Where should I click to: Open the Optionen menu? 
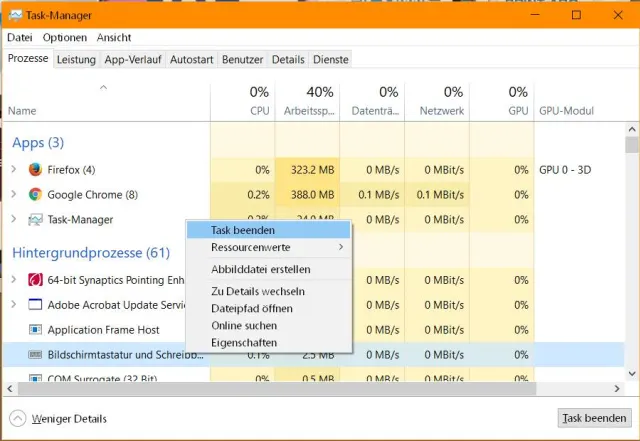coord(65,37)
